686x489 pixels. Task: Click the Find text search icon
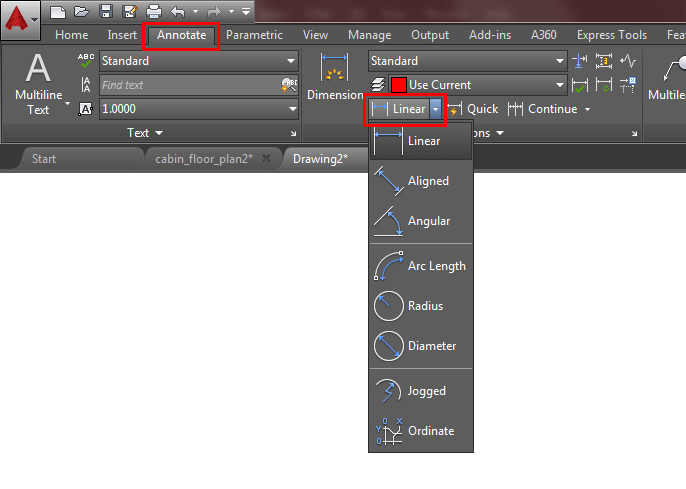[x=289, y=85]
